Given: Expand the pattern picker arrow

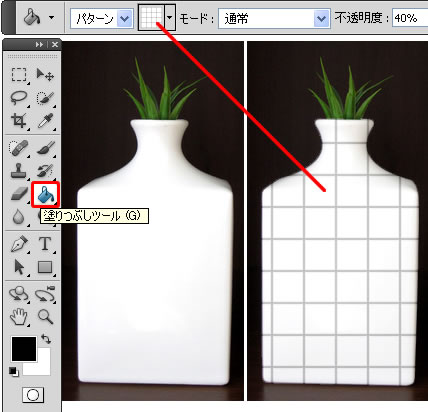Looking at the screenshot, I should tap(170, 18).
